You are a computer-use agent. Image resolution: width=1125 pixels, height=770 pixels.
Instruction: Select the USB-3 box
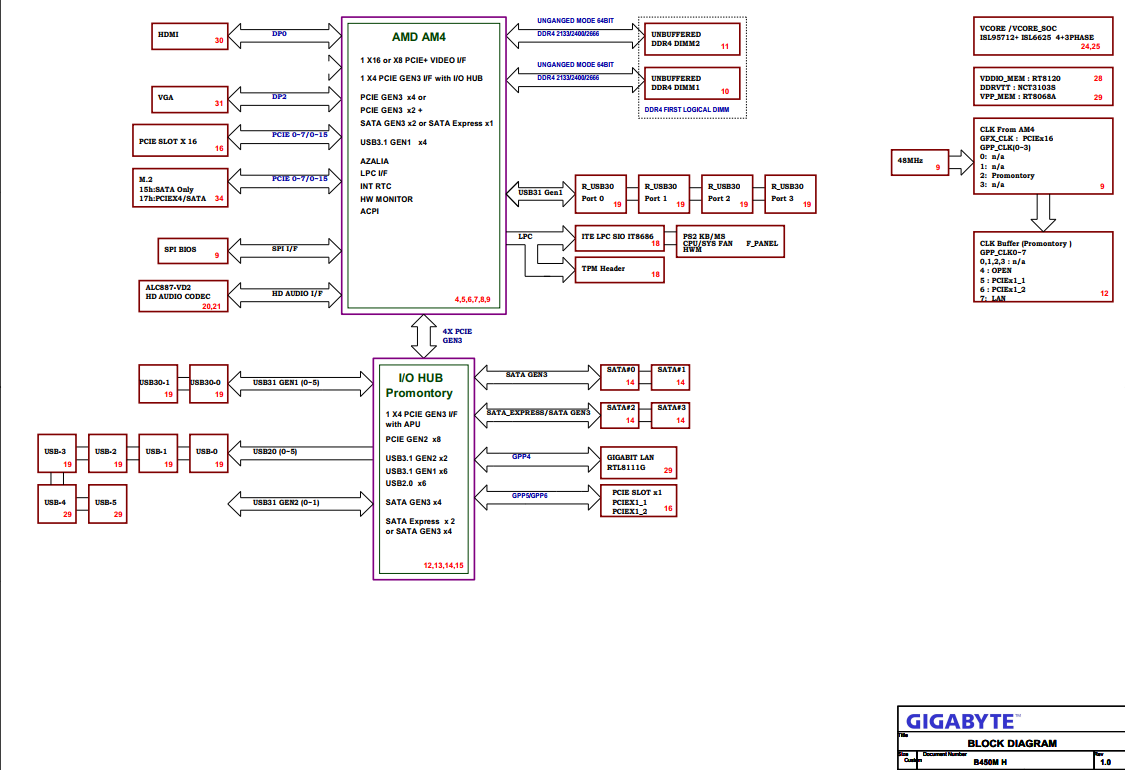pyautogui.click(x=57, y=453)
